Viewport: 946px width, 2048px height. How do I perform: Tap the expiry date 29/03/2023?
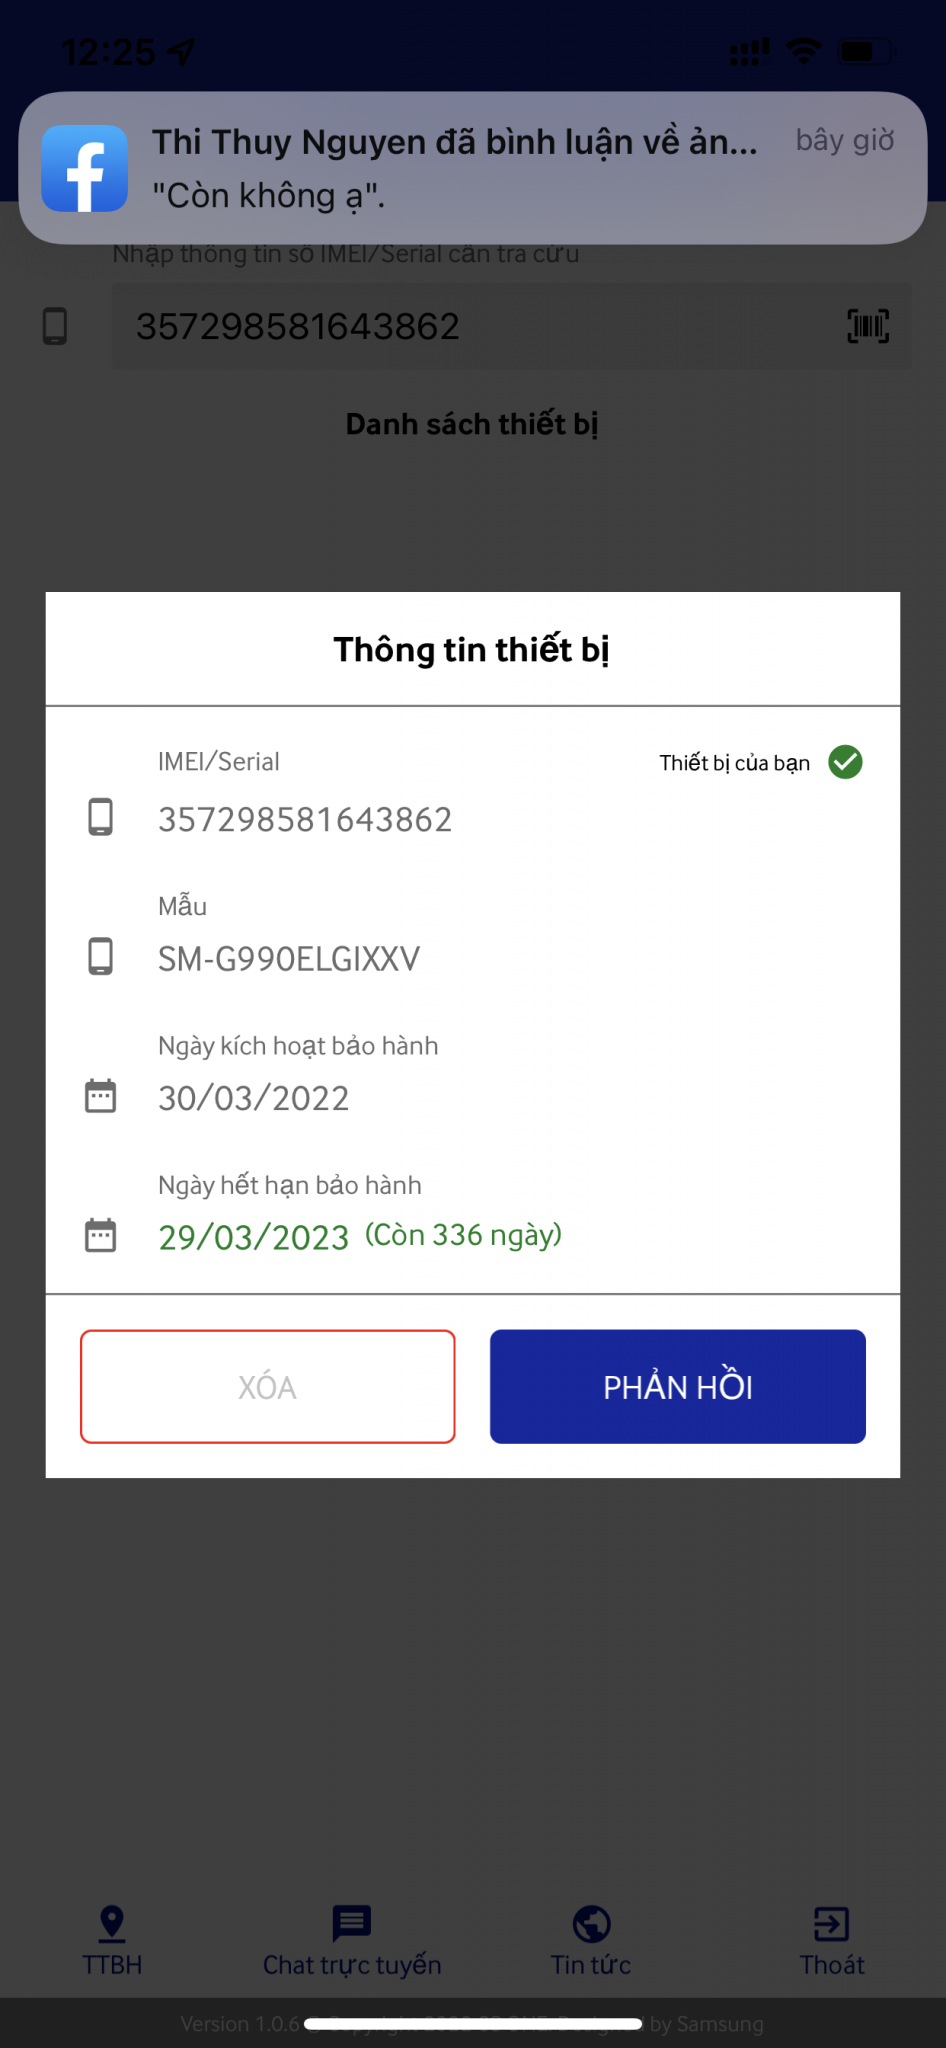click(x=254, y=1237)
